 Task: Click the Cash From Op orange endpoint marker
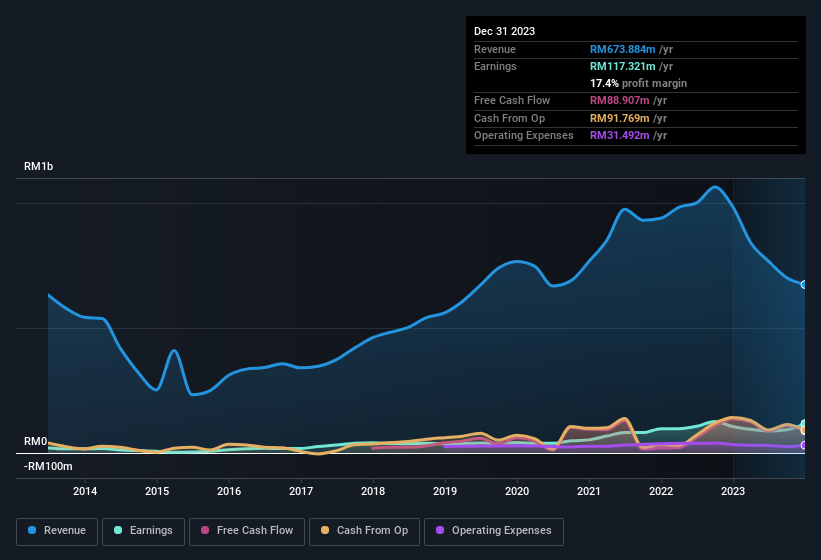(x=804, y=430)
